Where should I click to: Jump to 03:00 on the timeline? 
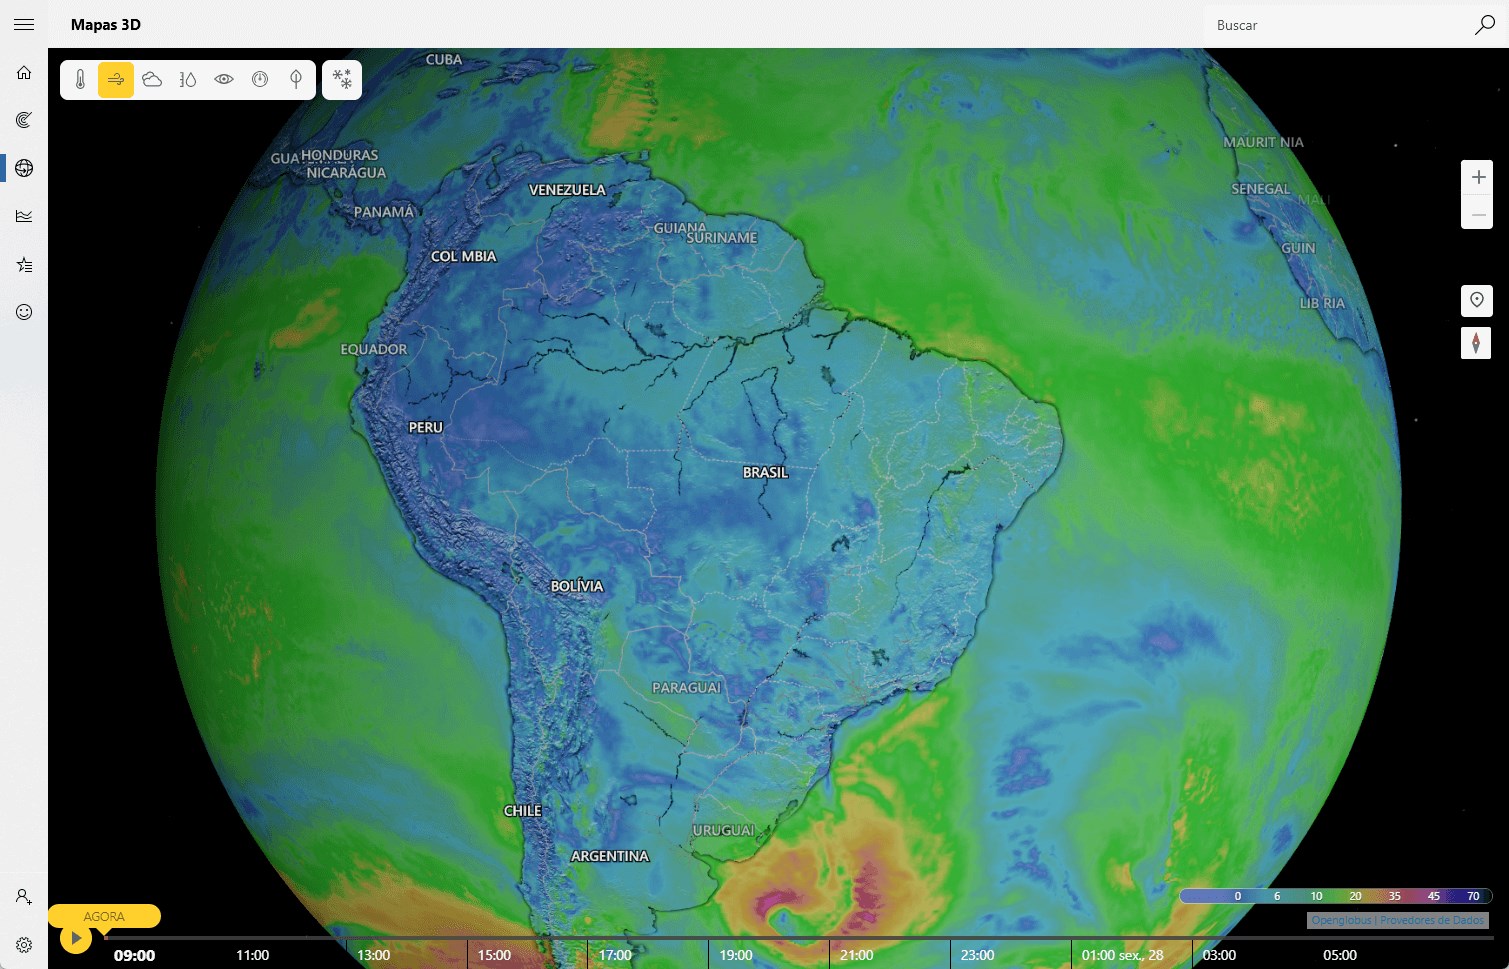point(1219,955)
